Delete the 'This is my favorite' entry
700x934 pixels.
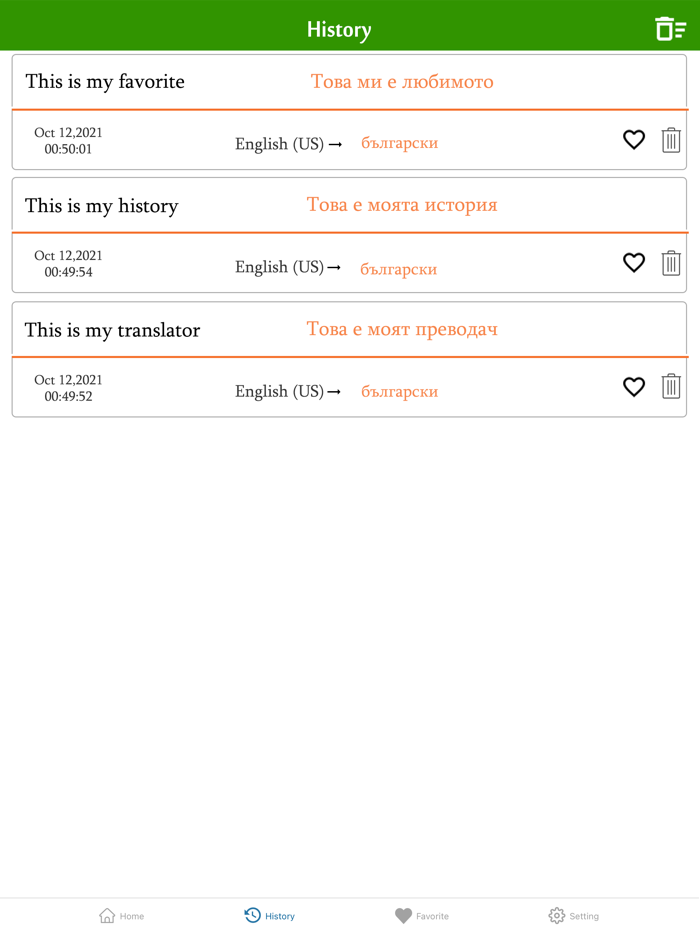(x=670, y=140)
